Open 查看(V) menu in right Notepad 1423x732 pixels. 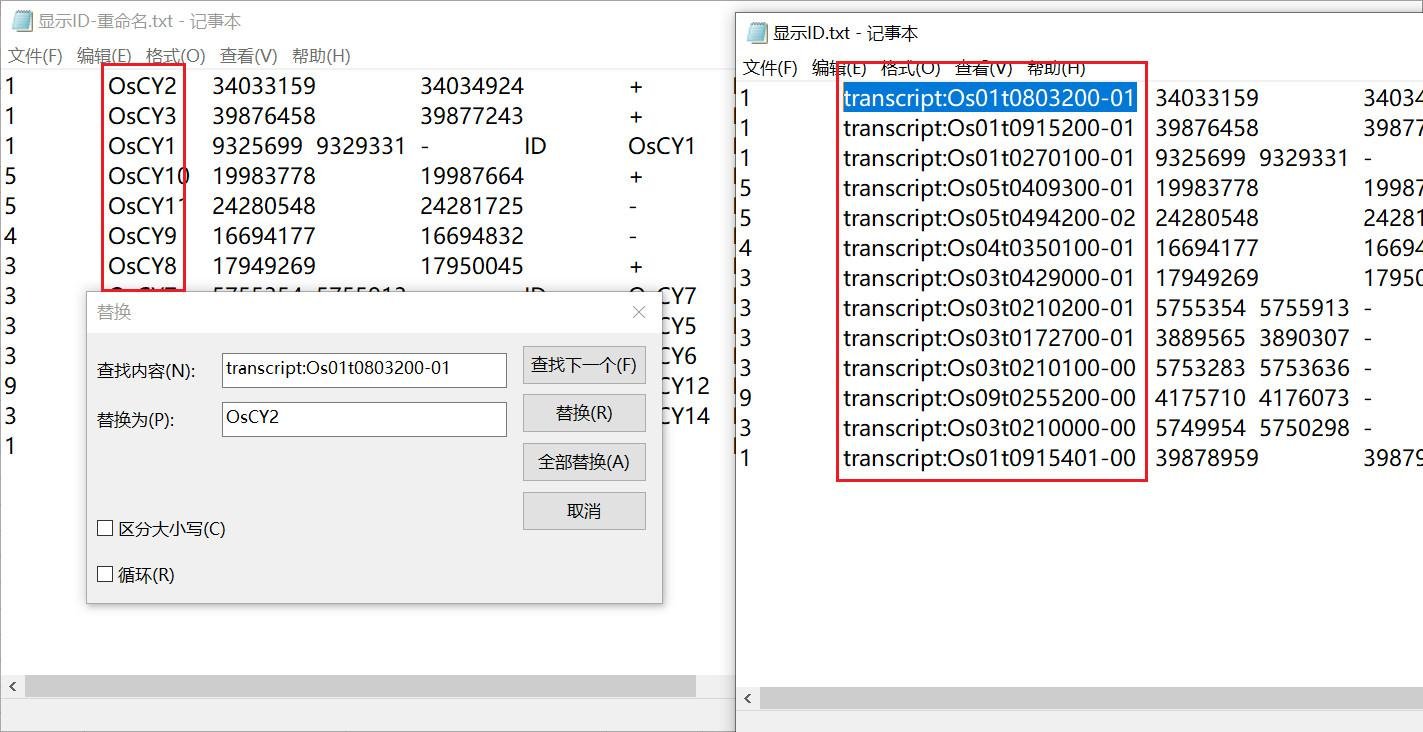(x=984, y=68)
